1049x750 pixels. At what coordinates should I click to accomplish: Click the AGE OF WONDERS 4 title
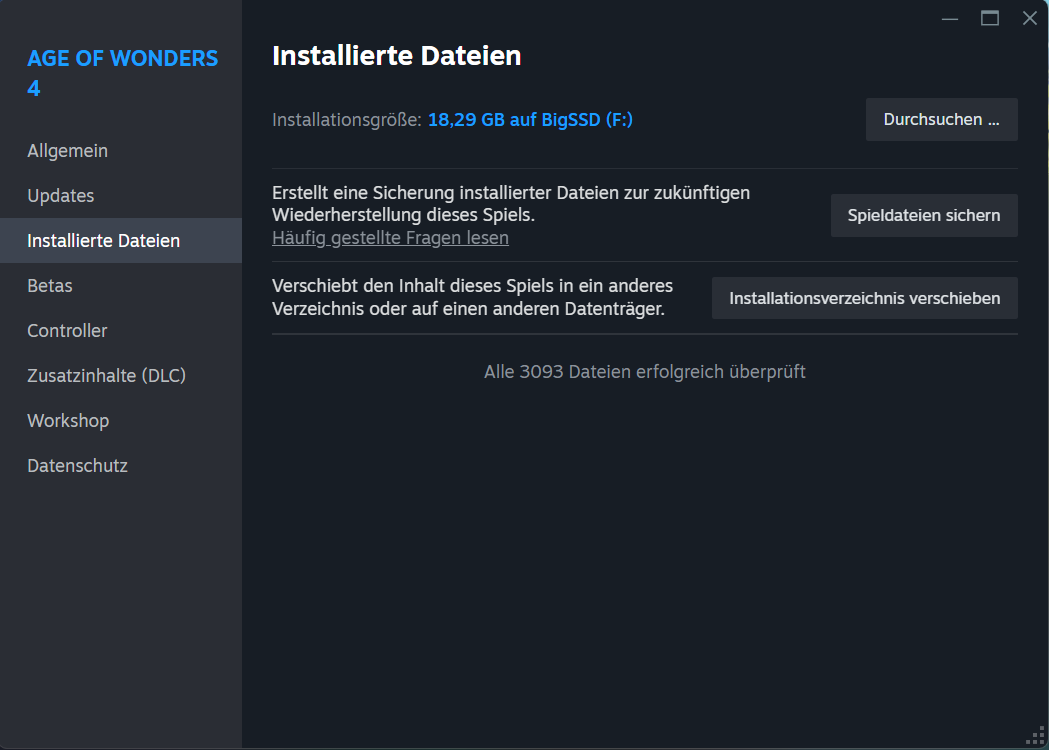click(122, 73)
